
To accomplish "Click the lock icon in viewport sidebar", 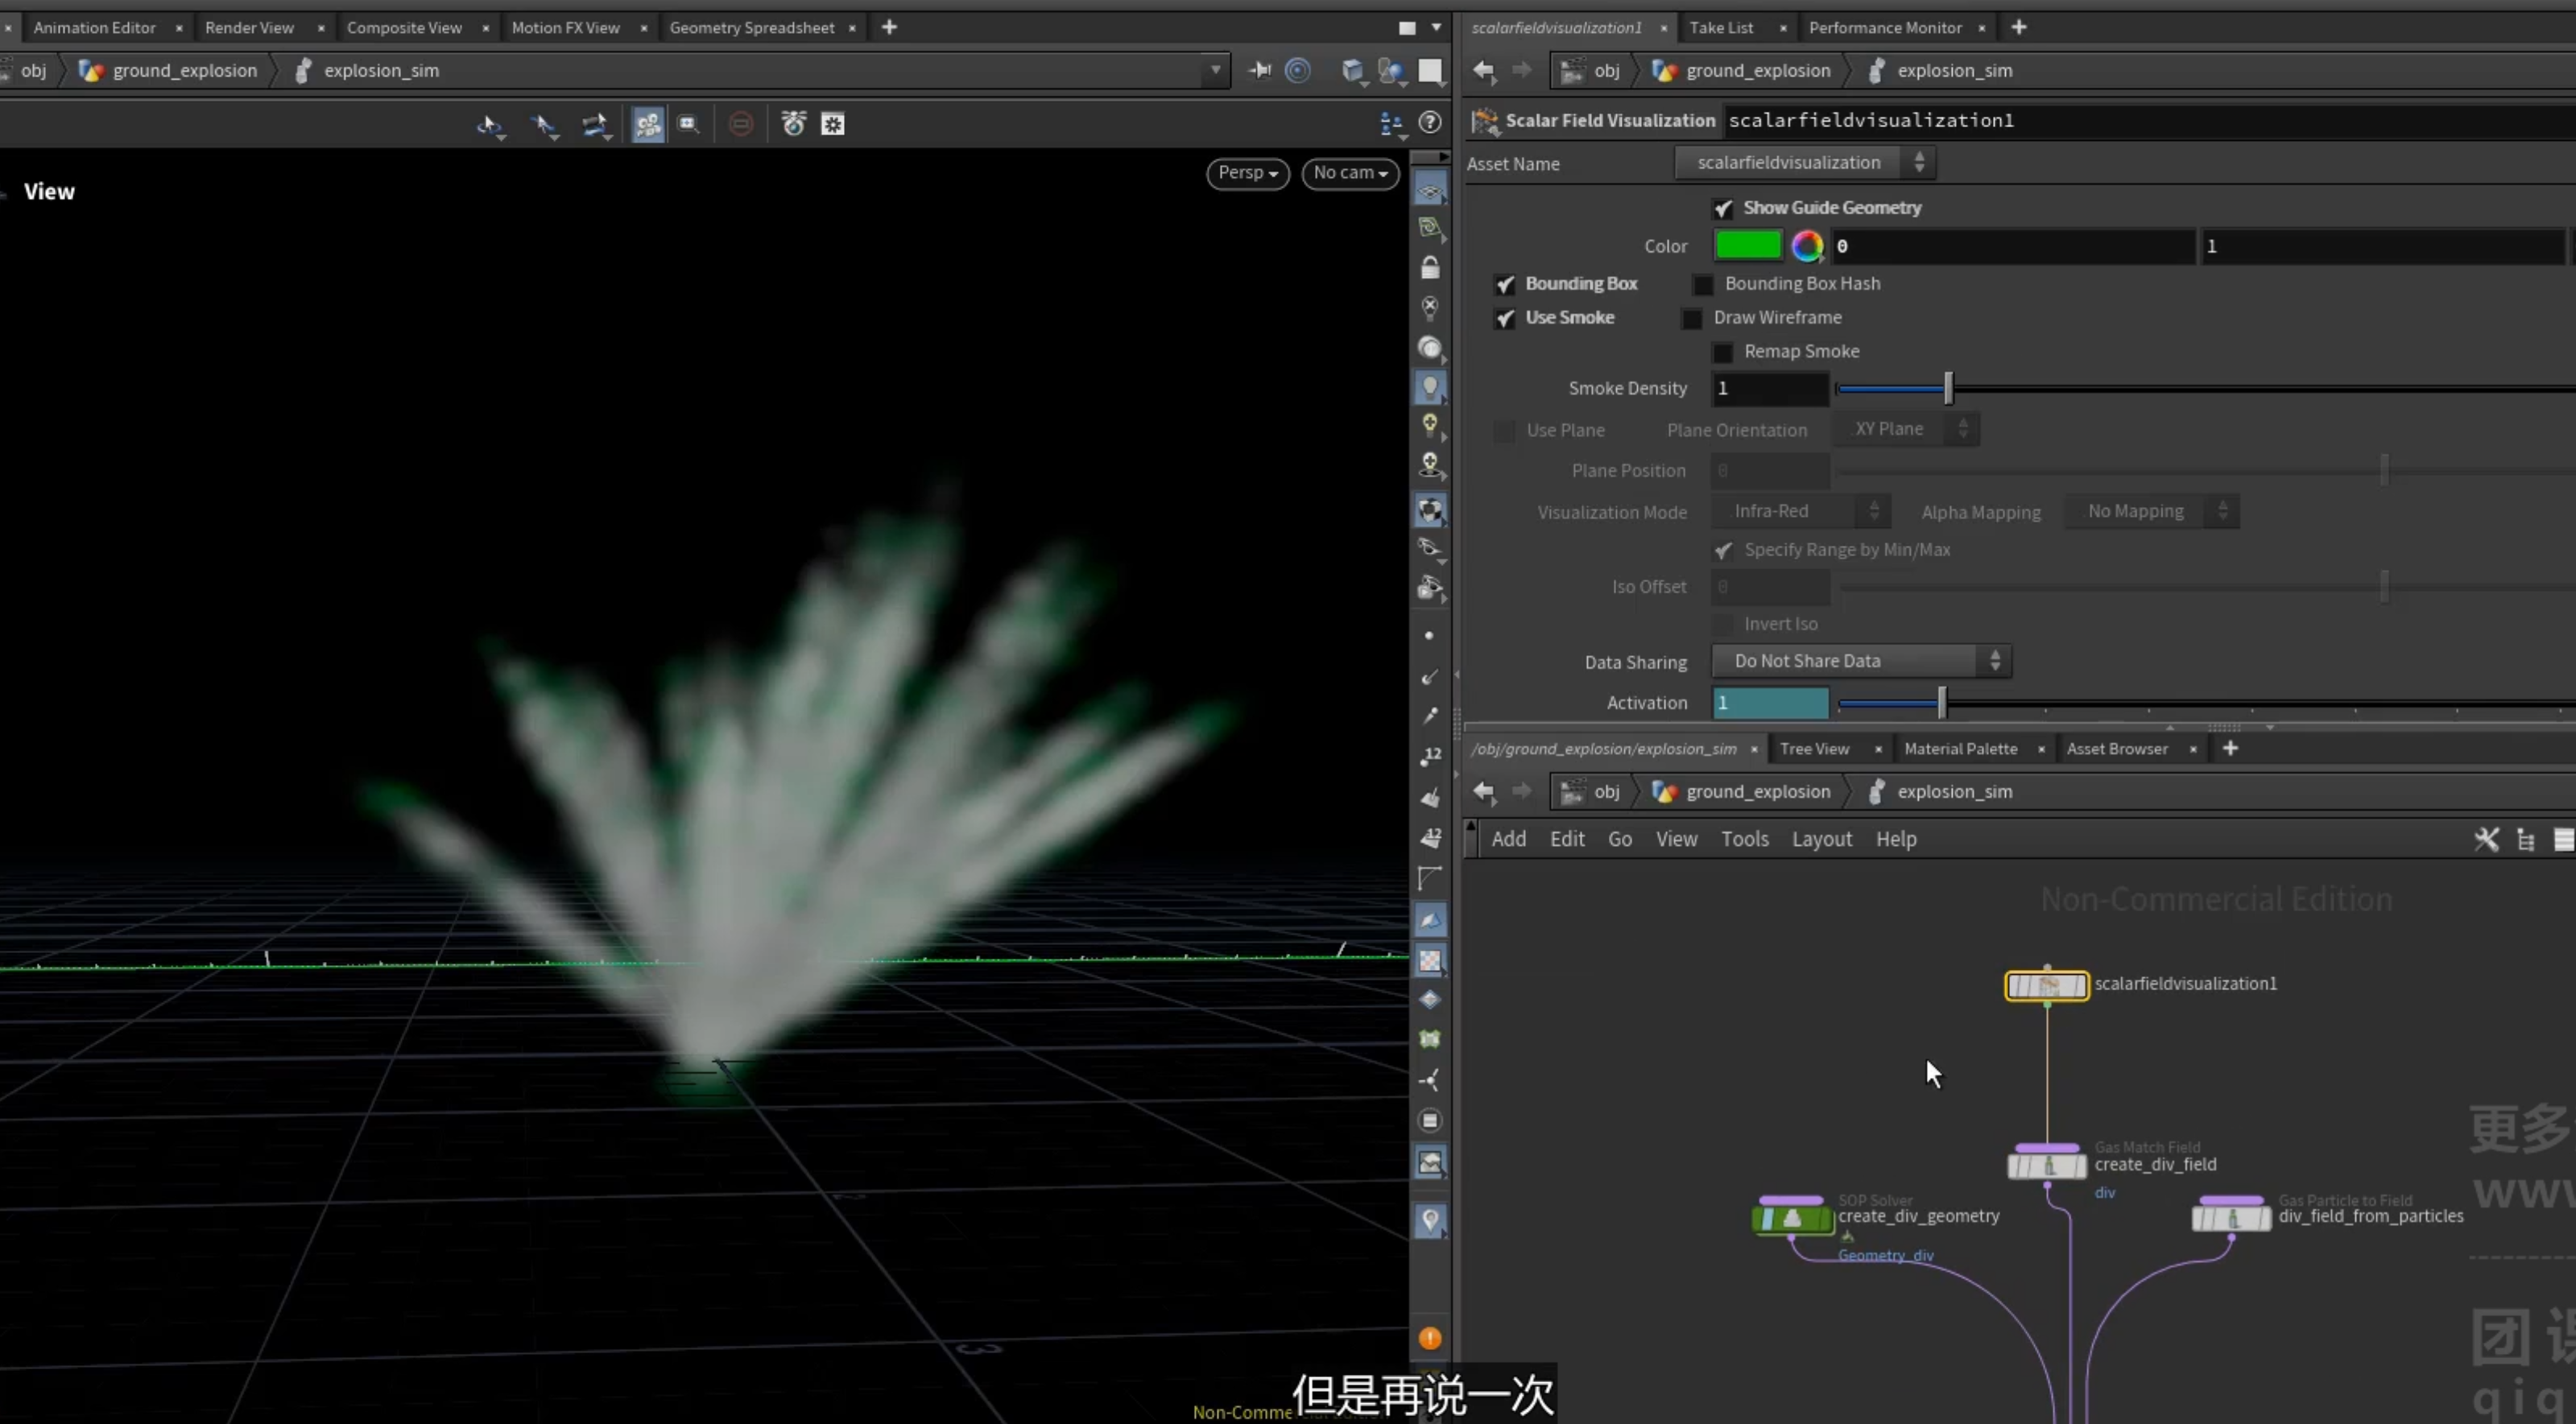I will (x=1430, y=267).
